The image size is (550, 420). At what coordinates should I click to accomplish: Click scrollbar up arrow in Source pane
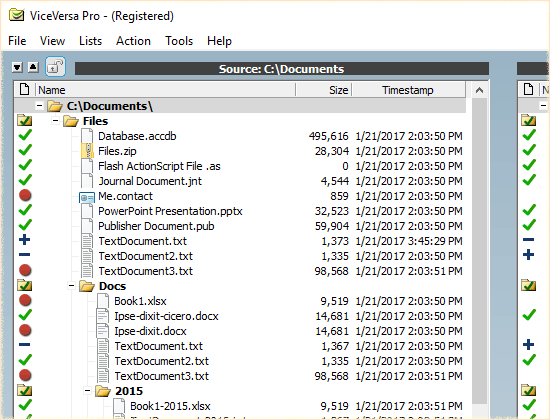pyautogui.click(x=479, y=91)
